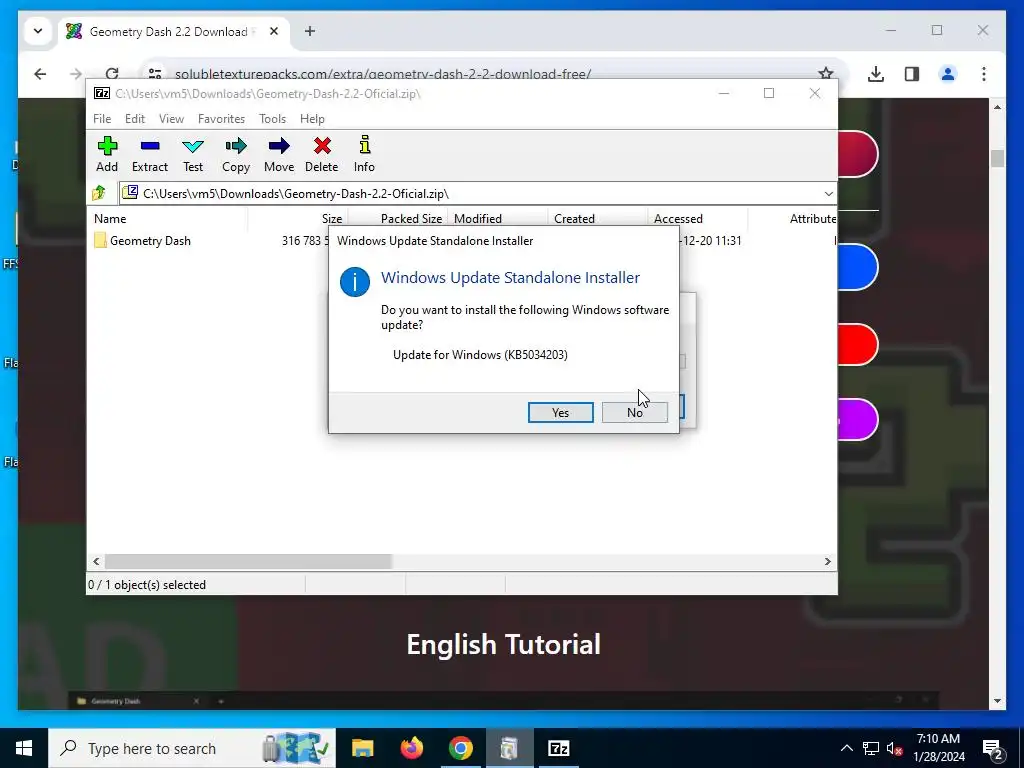The height and width of the screenshot is (768, 1024).
Task: Reload the Chrome page
Action: pos(112,73)
